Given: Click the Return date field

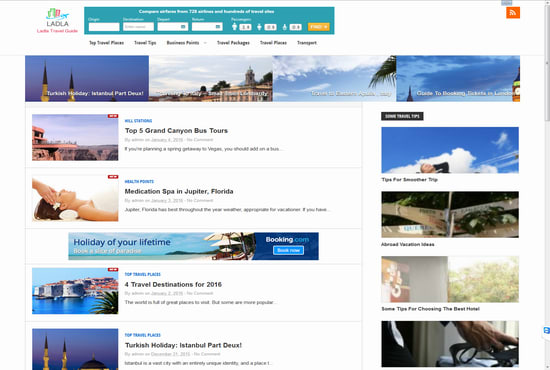Looking at the screenshot, I should (x=207, y=27).
